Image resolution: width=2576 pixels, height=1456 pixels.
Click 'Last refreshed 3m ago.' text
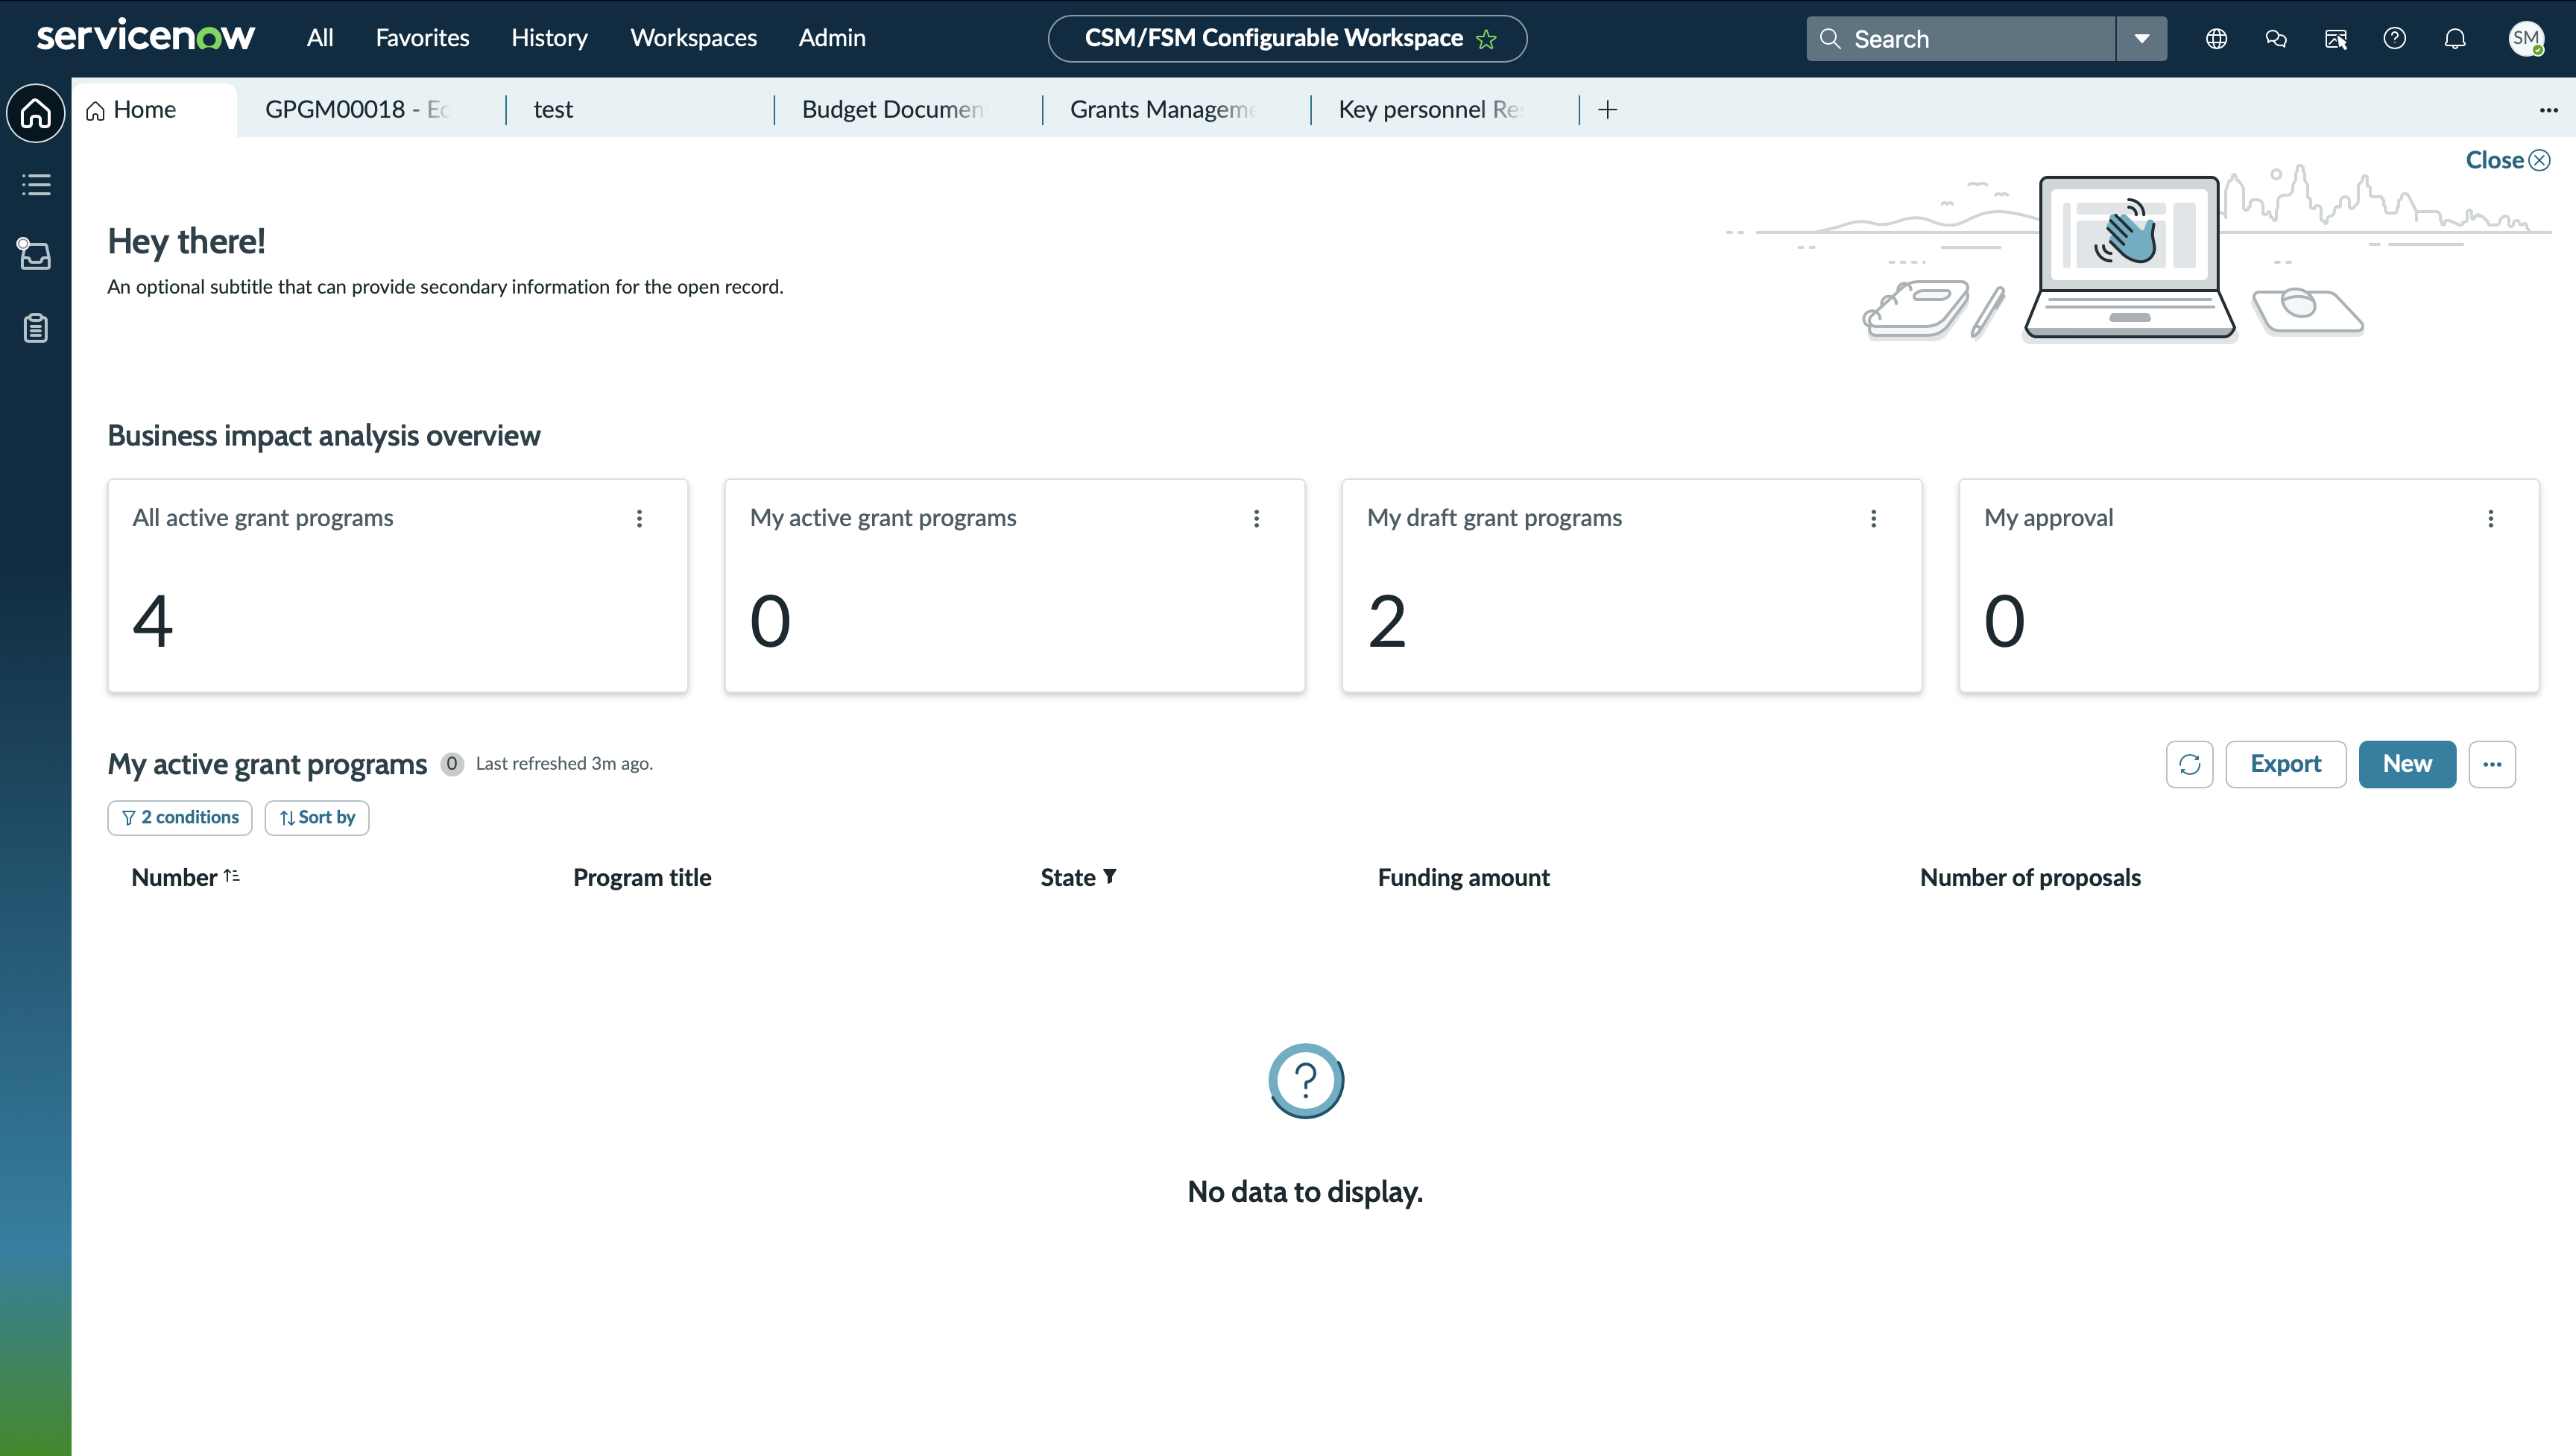564,763
